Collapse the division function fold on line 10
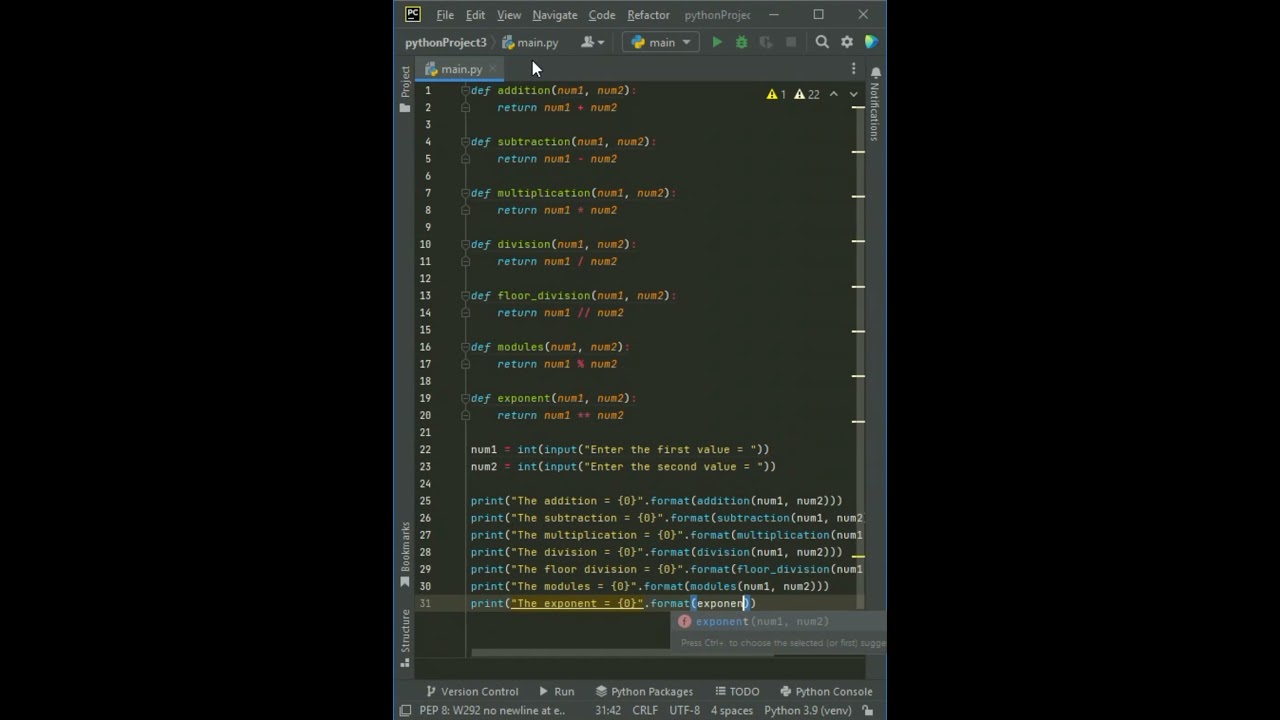This screenshot has width=1280, height=720. (465, 244)
